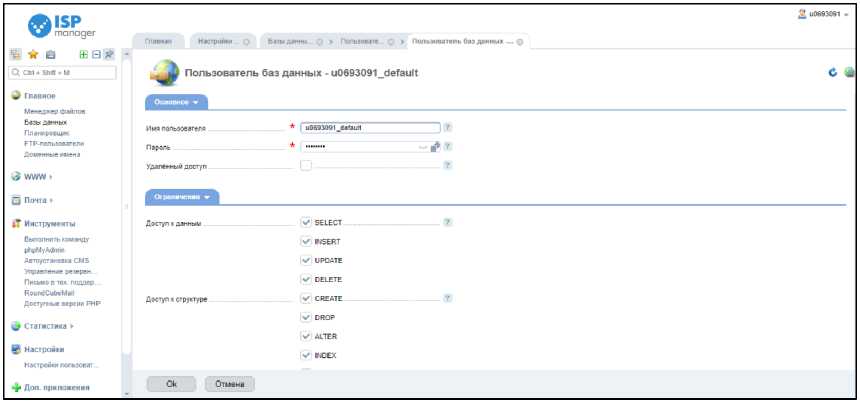Show favorites with the star icon
Screen dimensions: 860x403
pyautogui.click(x=33, y=54)
